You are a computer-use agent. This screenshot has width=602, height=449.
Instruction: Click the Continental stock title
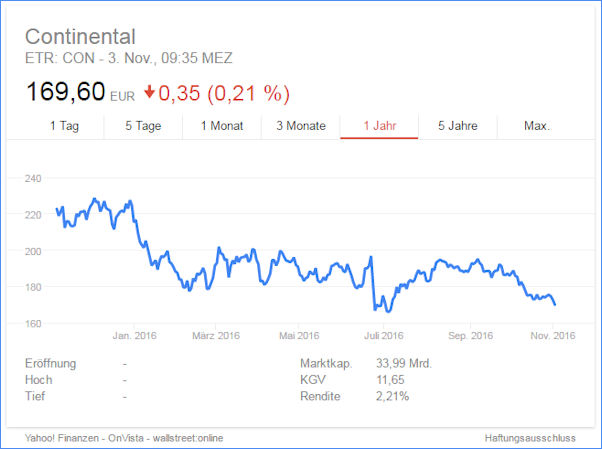[x=80, y=37]
